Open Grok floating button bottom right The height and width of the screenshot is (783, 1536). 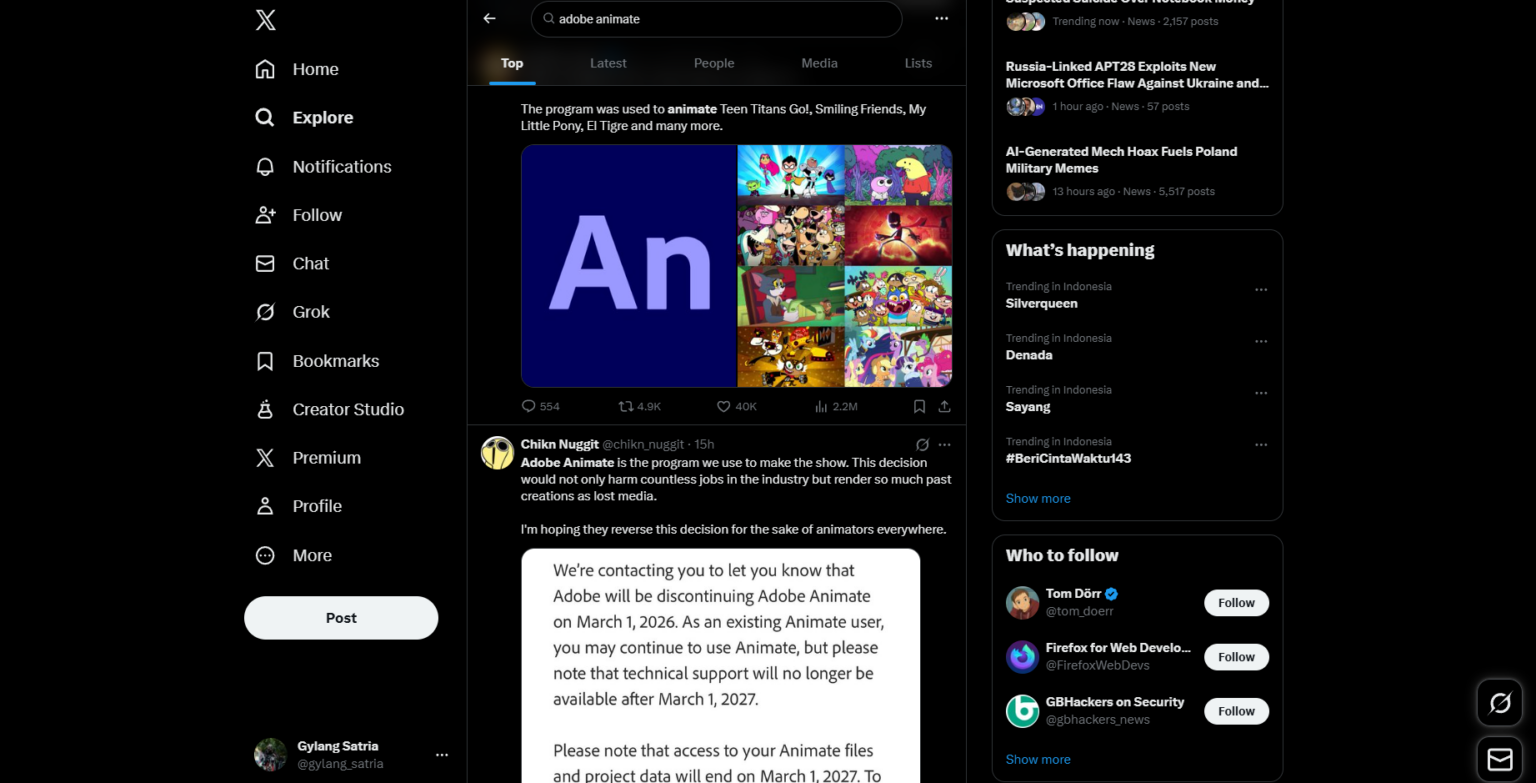(x=1500, y=703)
